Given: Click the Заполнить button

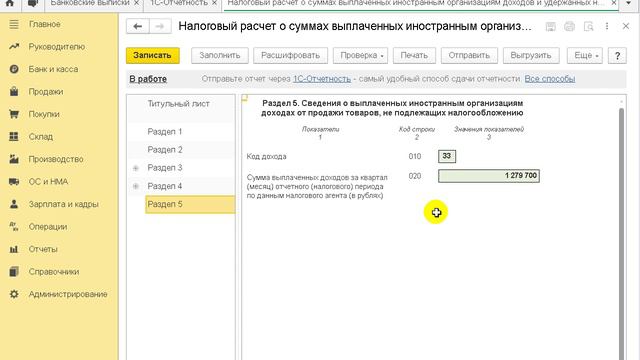Looking at the screenshot, I should (220, 56).
